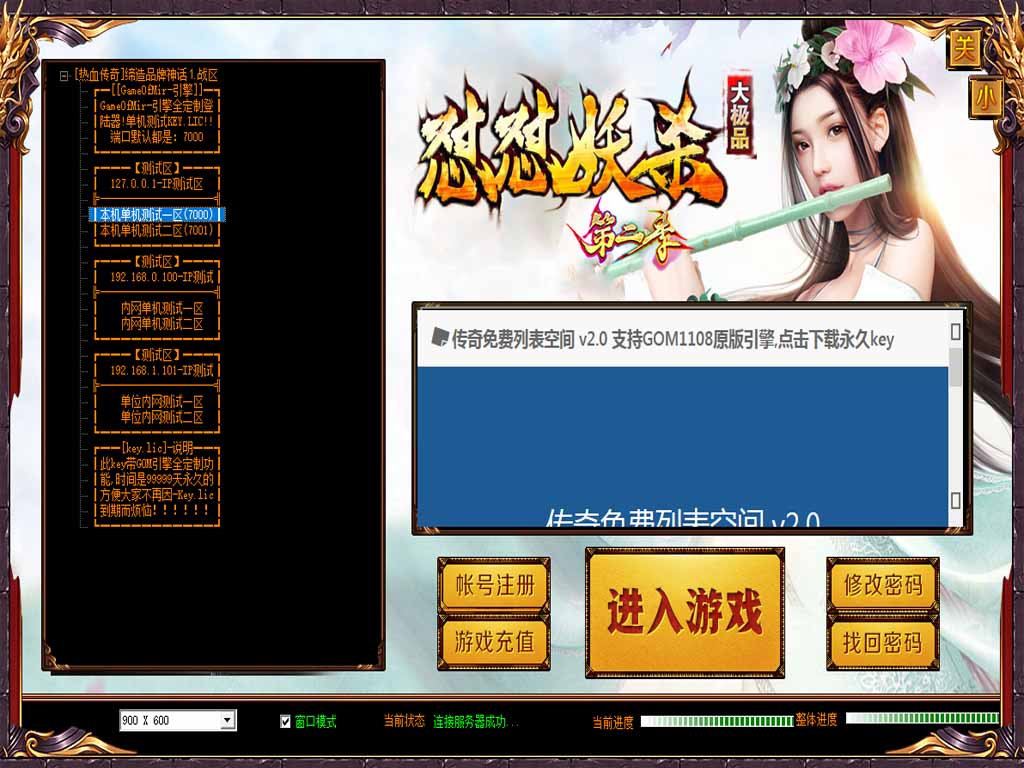Click the 整体进度 overall progress bar

922,718
